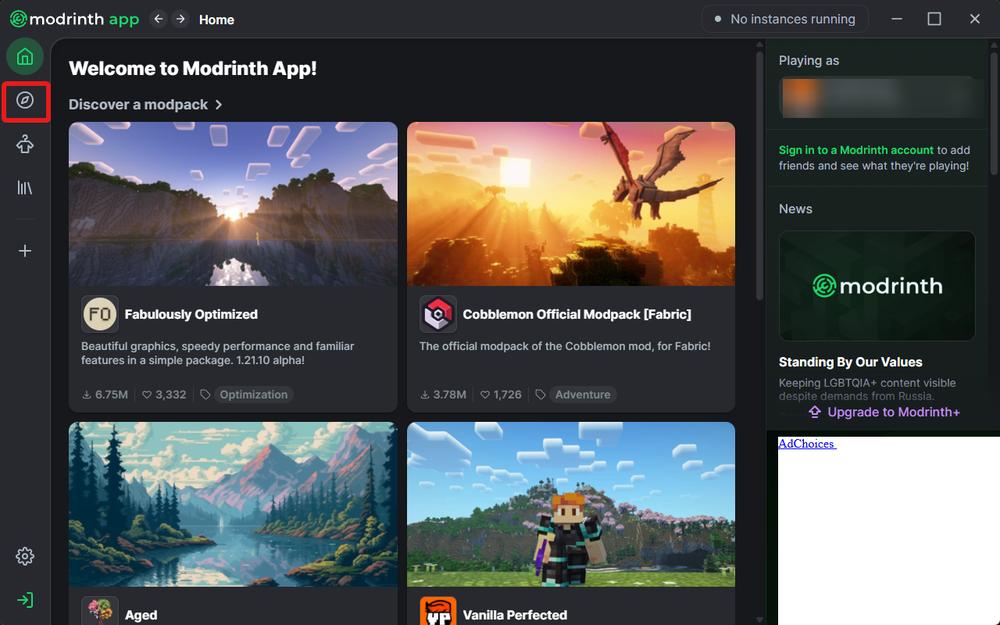The height and width of the screenshot is (625, 1000).
Task: Click the Optimization category tag
Action: (253, 394)
